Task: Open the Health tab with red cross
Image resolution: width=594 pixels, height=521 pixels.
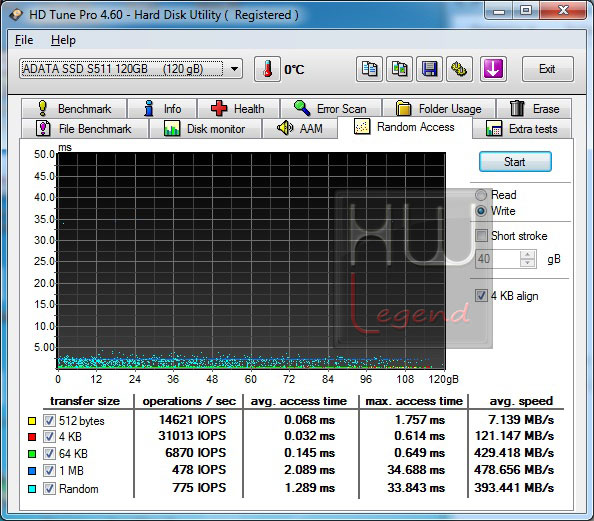Action: pyautogui.click(x=238, y=109)
